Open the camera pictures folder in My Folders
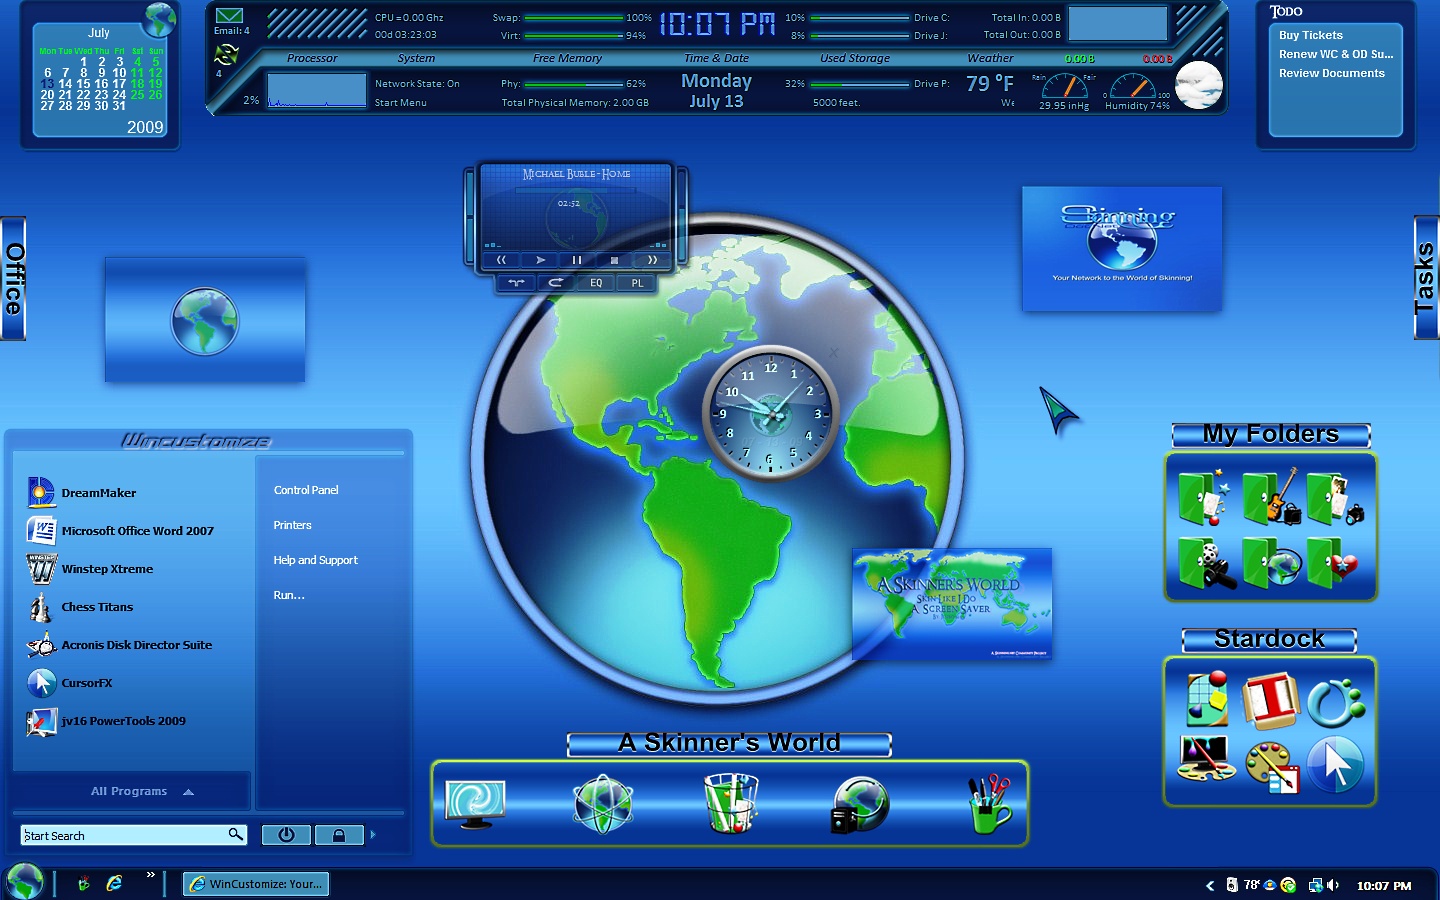 point(1335,498)
